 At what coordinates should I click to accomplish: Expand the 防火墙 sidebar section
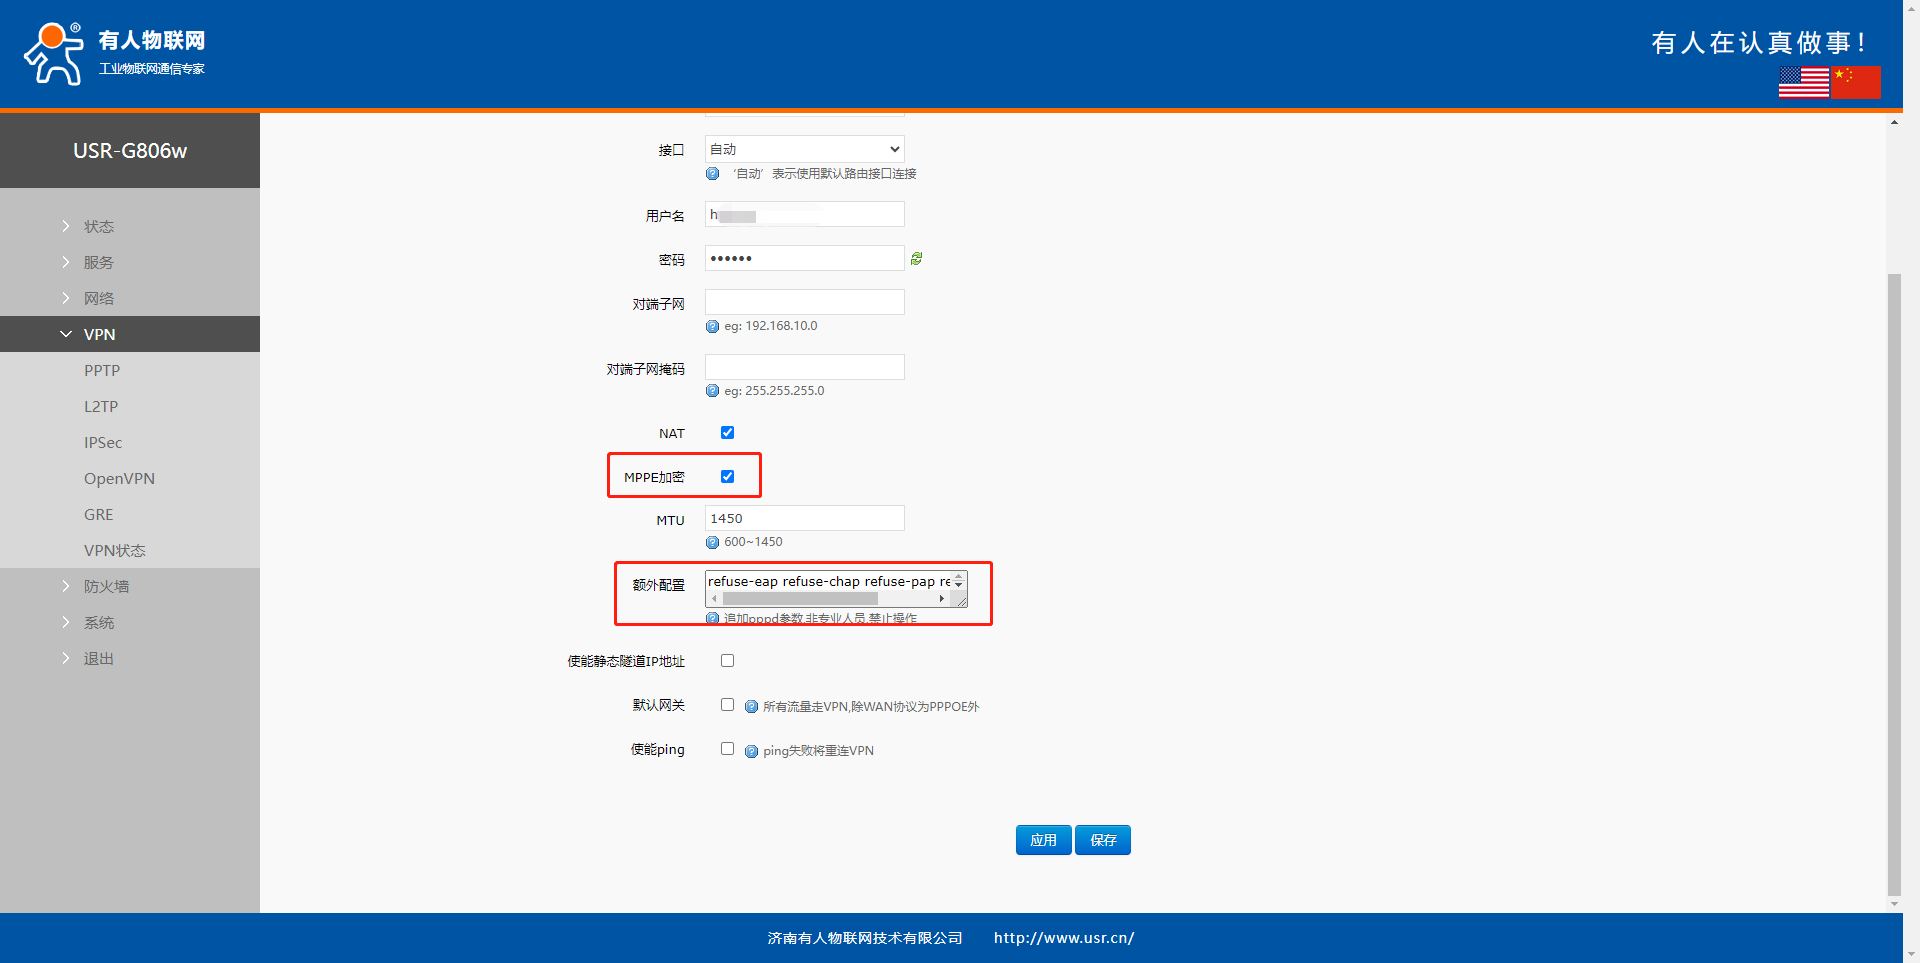click(106, 586)
